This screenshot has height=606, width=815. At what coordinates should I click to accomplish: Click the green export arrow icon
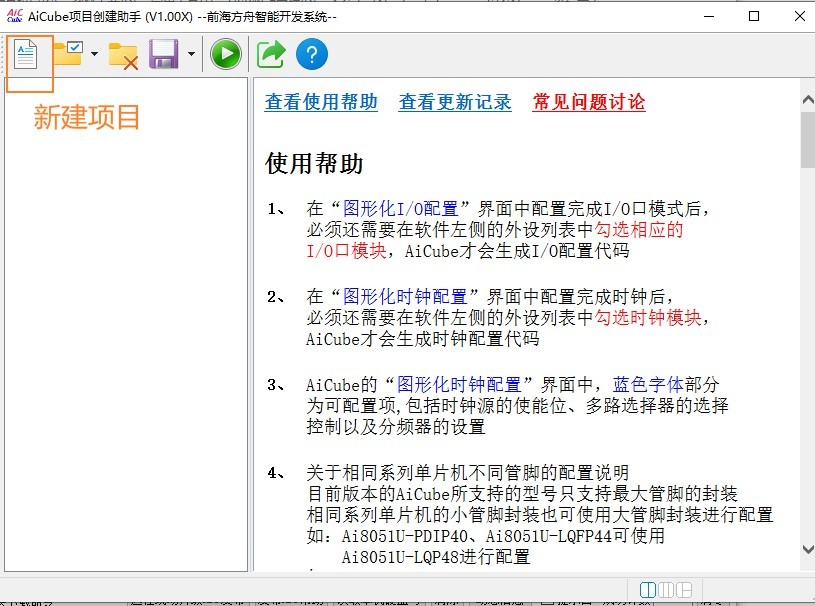click(x=270, y=54)
